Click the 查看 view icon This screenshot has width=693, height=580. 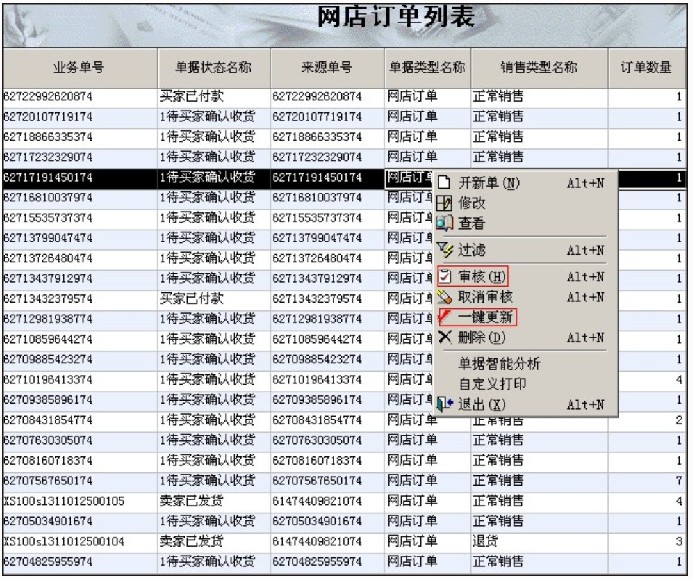pyautogui.click(x=444, y=223)
